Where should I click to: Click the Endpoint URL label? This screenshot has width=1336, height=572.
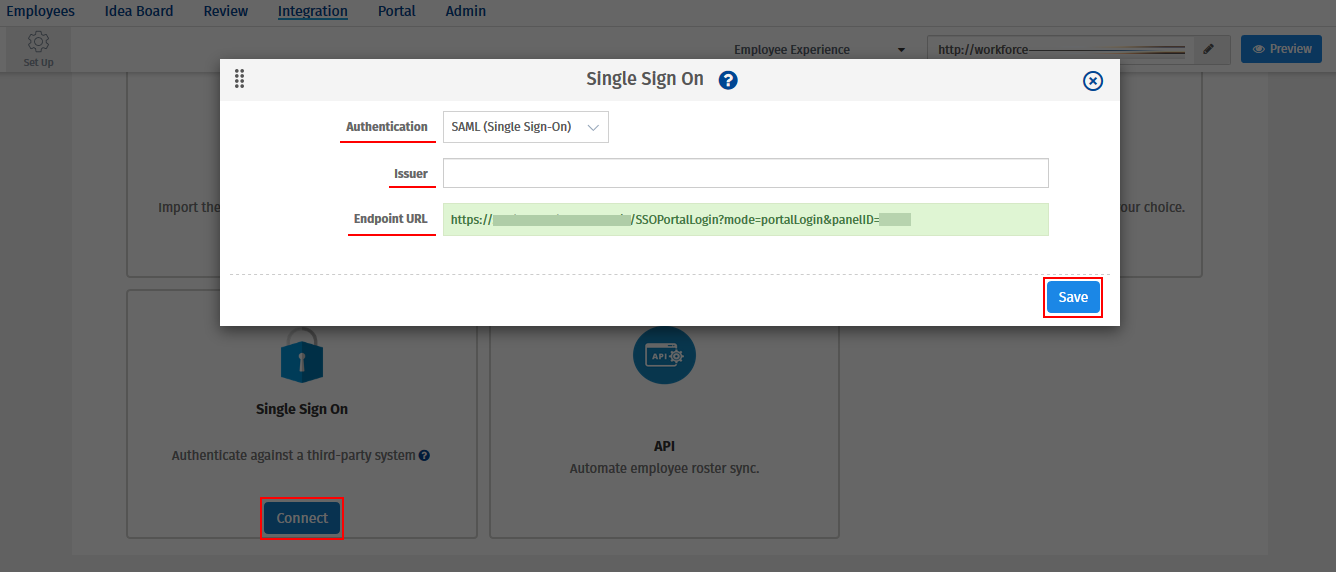click(390, 219)
